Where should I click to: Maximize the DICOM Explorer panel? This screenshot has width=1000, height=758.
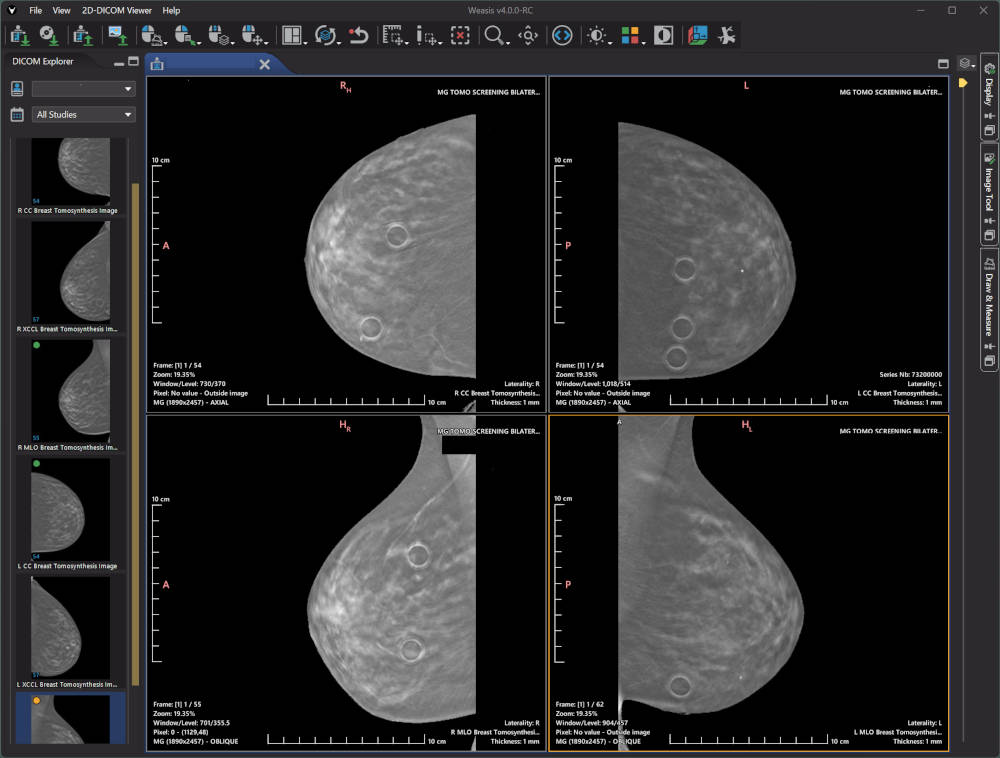tap(133, 61)
